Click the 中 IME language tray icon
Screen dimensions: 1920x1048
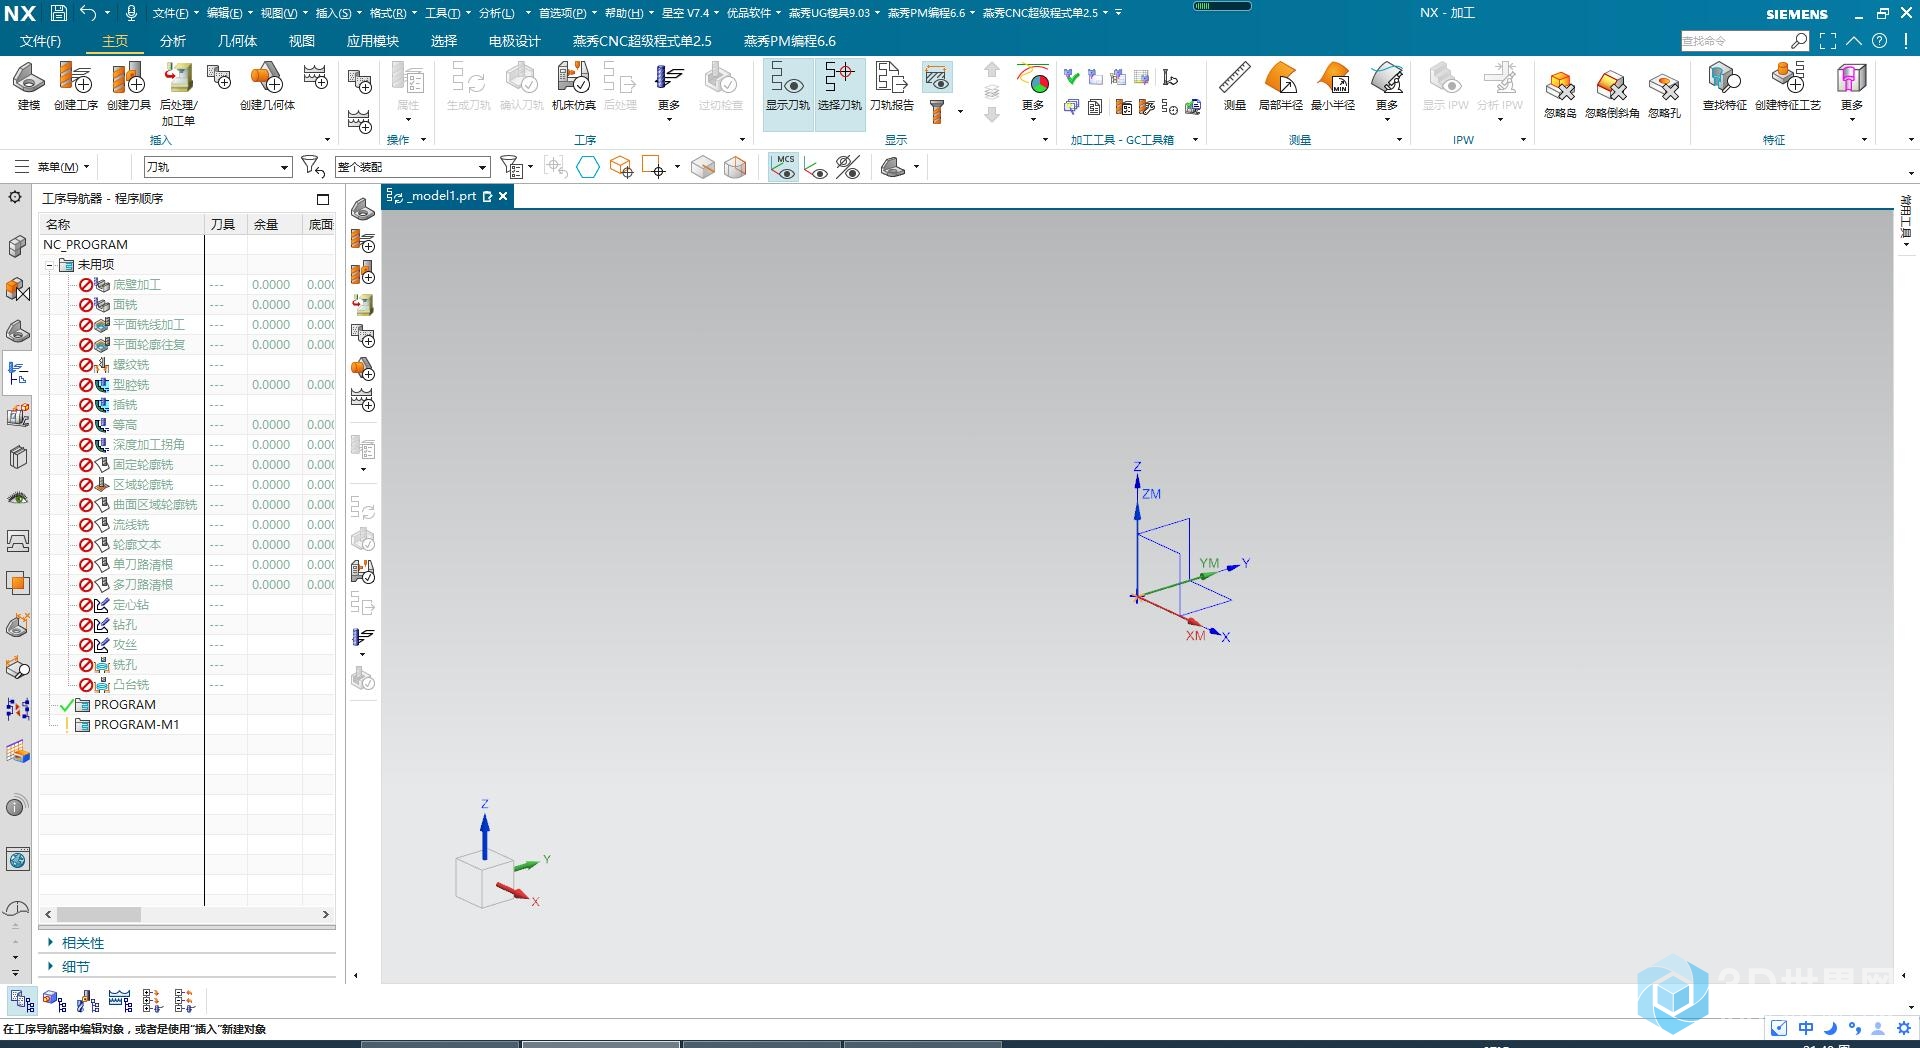coord(1806,1028)
